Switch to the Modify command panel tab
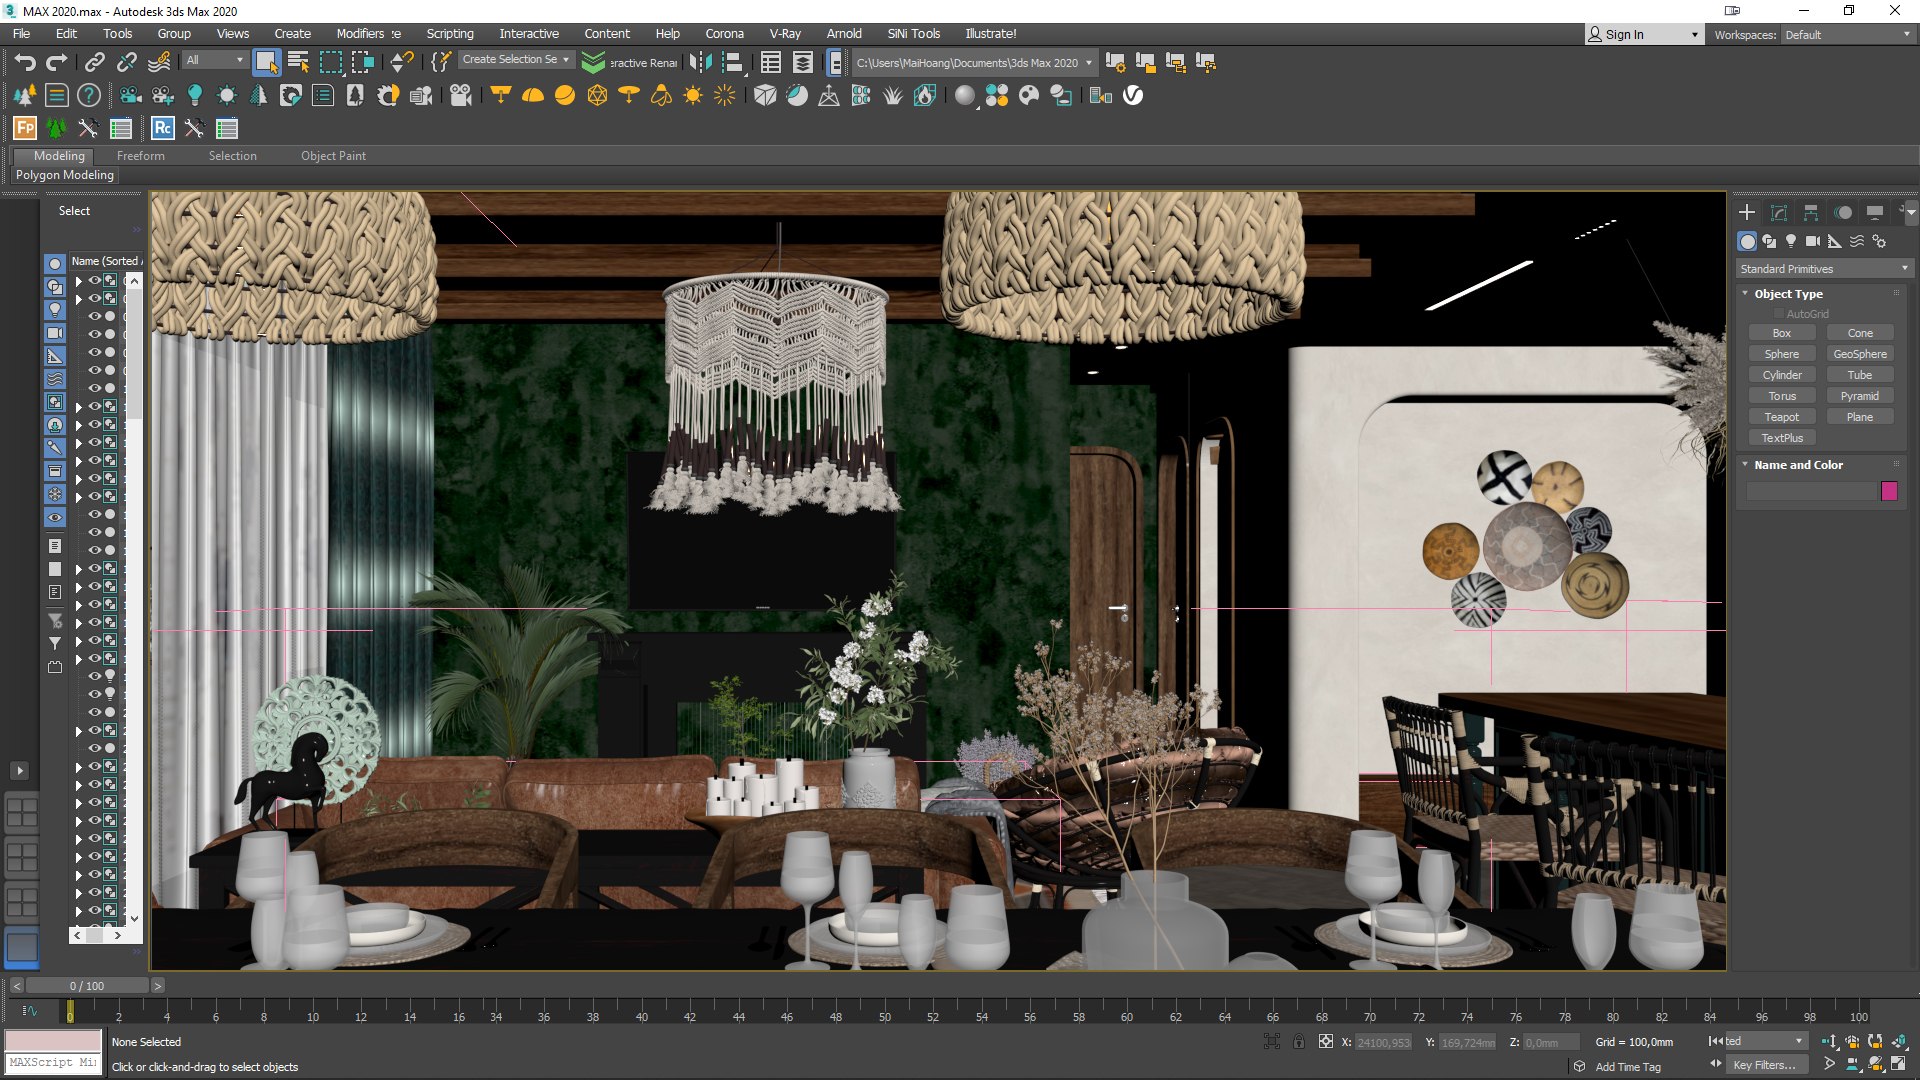The height and width of the screenshot is (1080, 1920). [x=1779, y=213]
